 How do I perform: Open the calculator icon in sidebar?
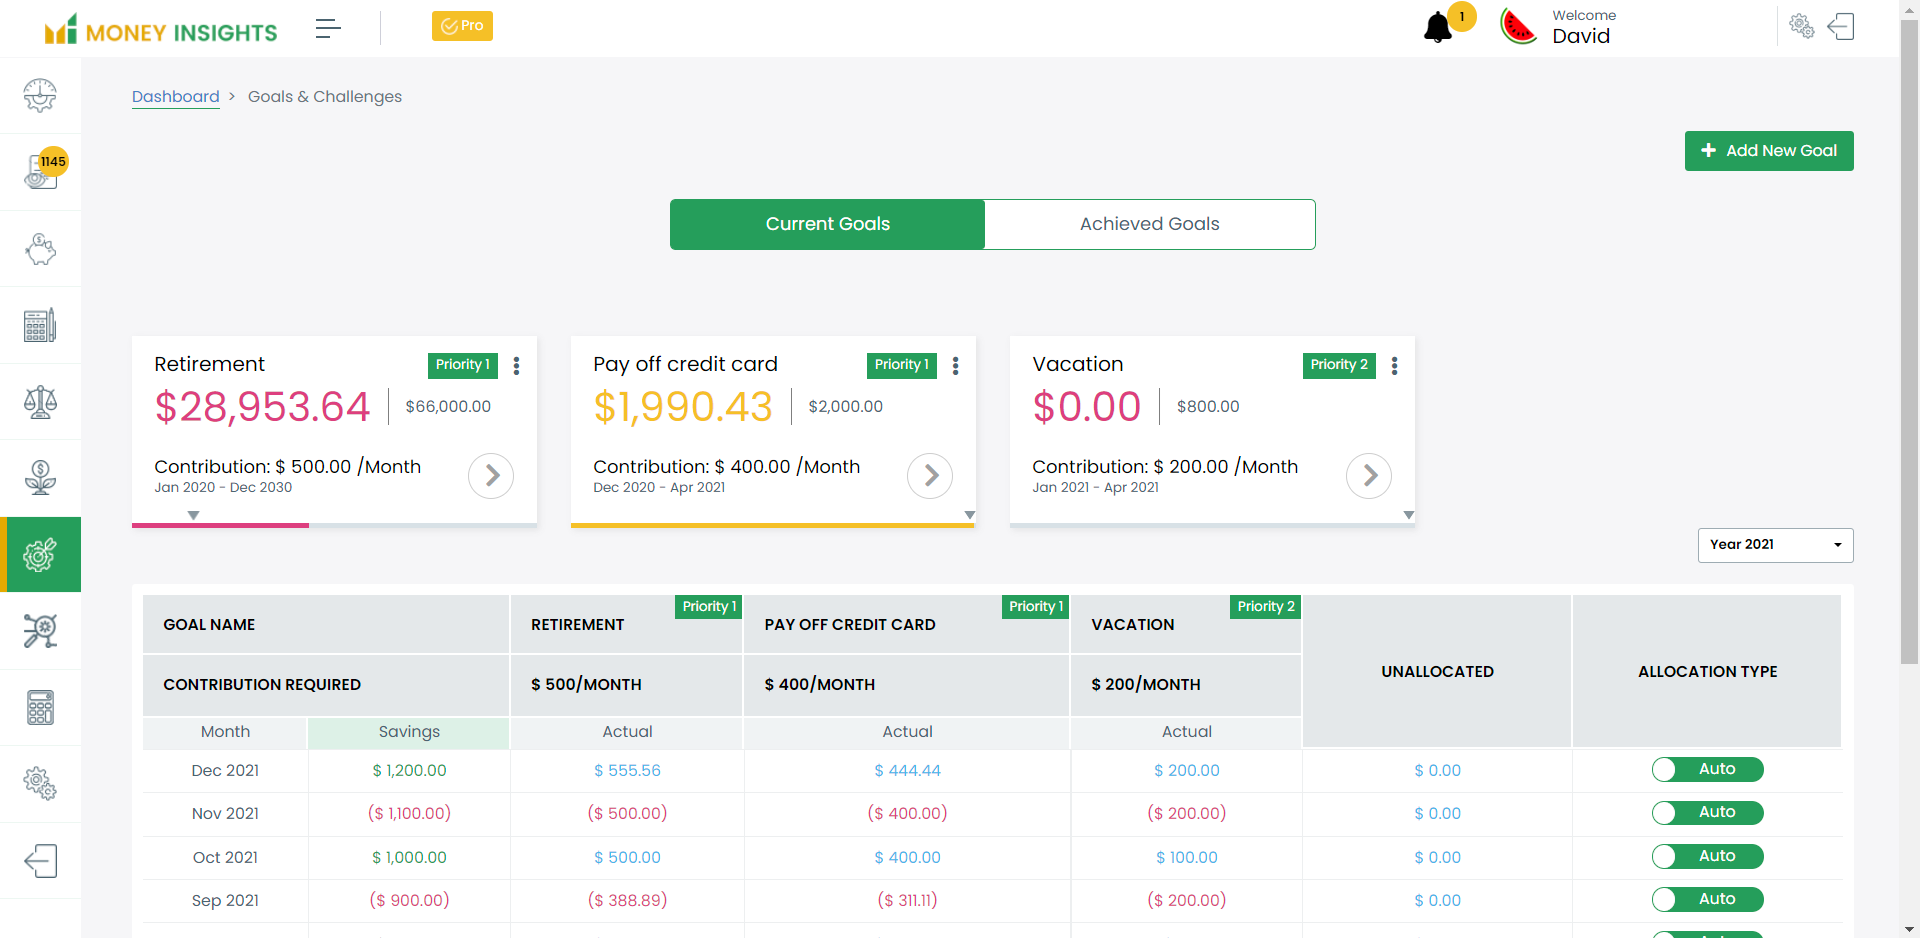[x=40, y=708]
